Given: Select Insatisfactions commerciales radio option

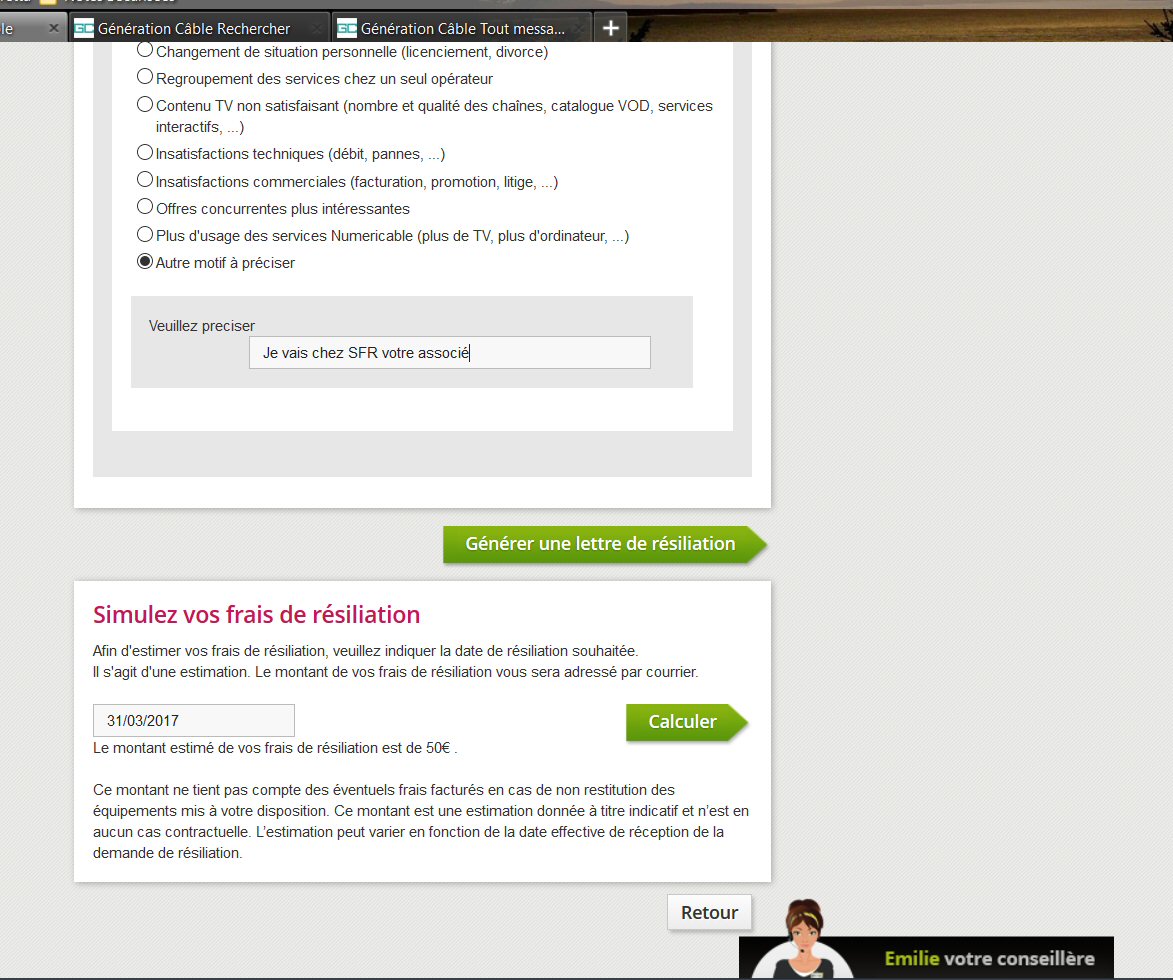Looking at the screenshot, I should point(145,180).
